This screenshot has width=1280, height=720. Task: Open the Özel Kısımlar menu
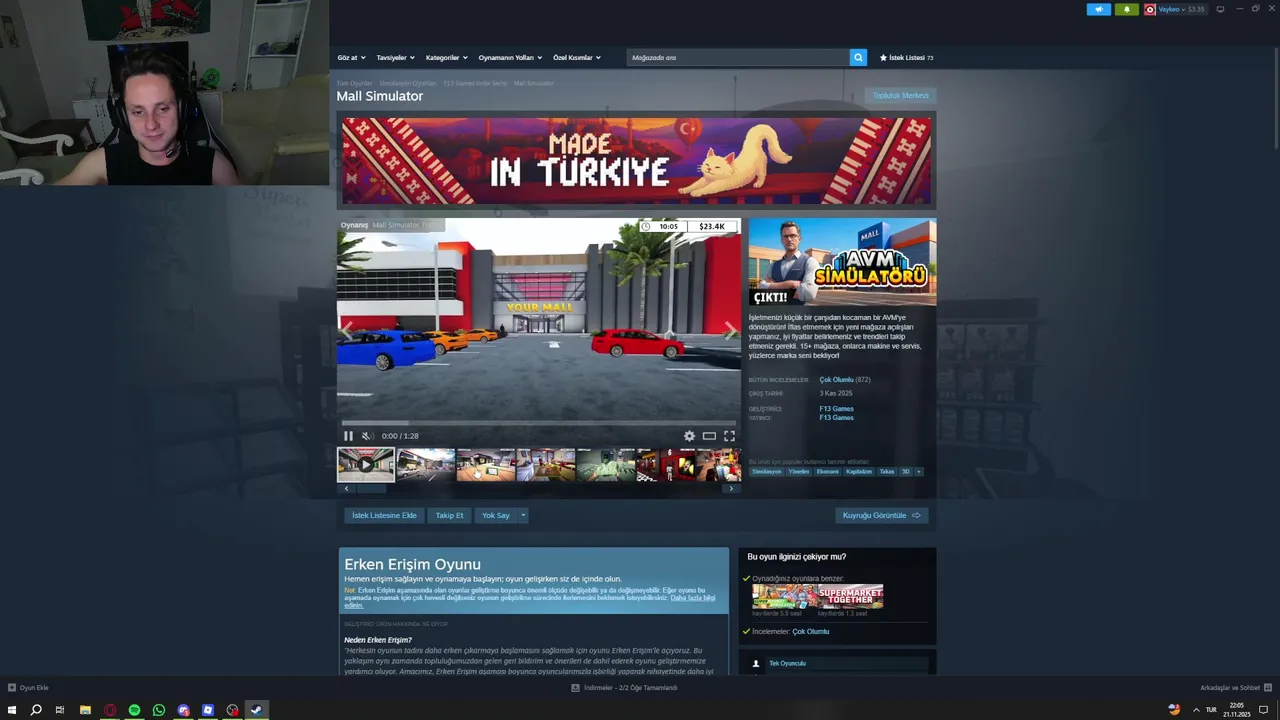click(577, 57)
